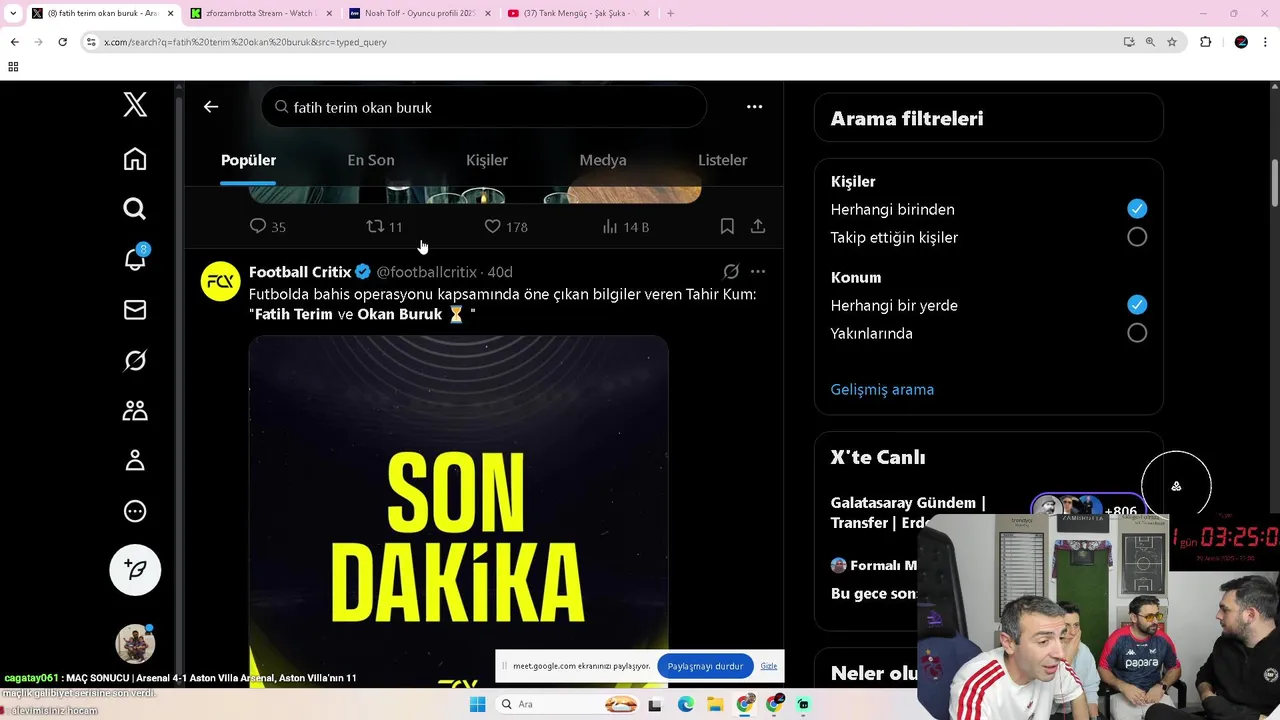This screenshot has height=720, width=1280.
Task: Switch to Popüler tab
Action: tap(248, 160)
